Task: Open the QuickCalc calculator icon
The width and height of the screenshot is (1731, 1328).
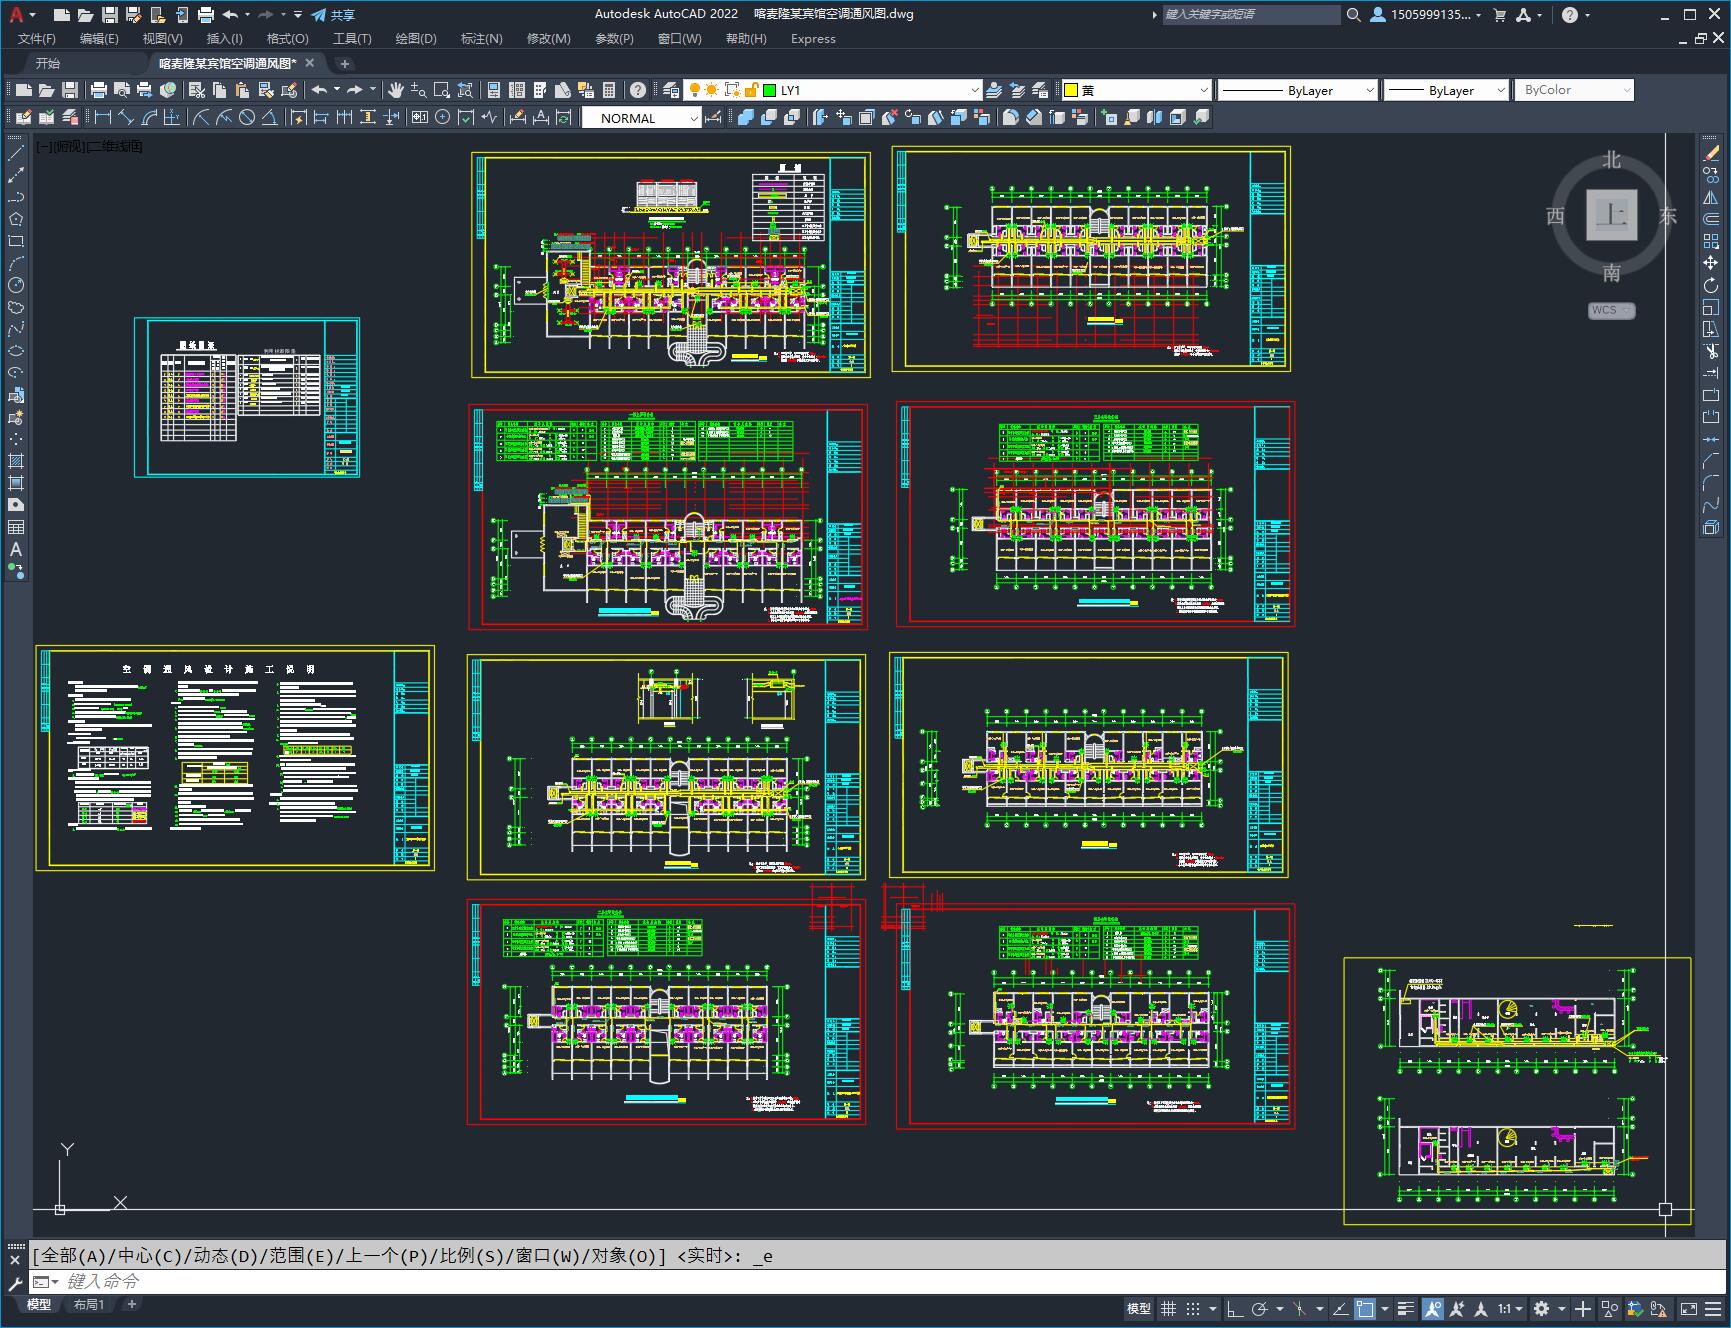Action: point(609,90)
